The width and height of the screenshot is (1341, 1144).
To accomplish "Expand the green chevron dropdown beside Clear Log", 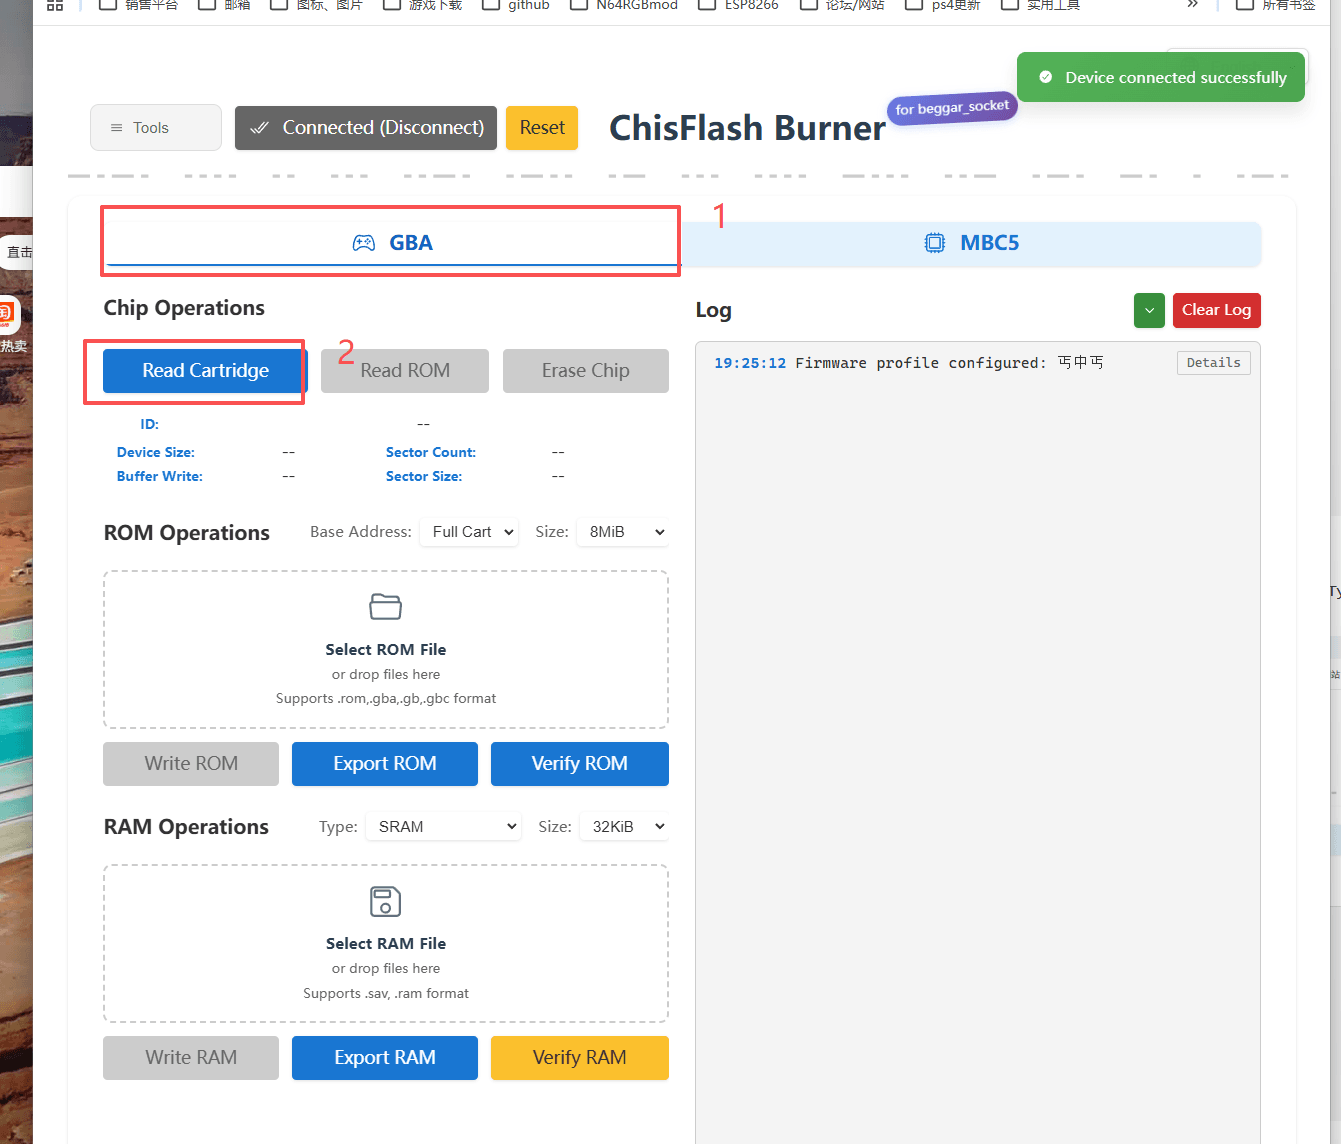I will coord(1149,310).
